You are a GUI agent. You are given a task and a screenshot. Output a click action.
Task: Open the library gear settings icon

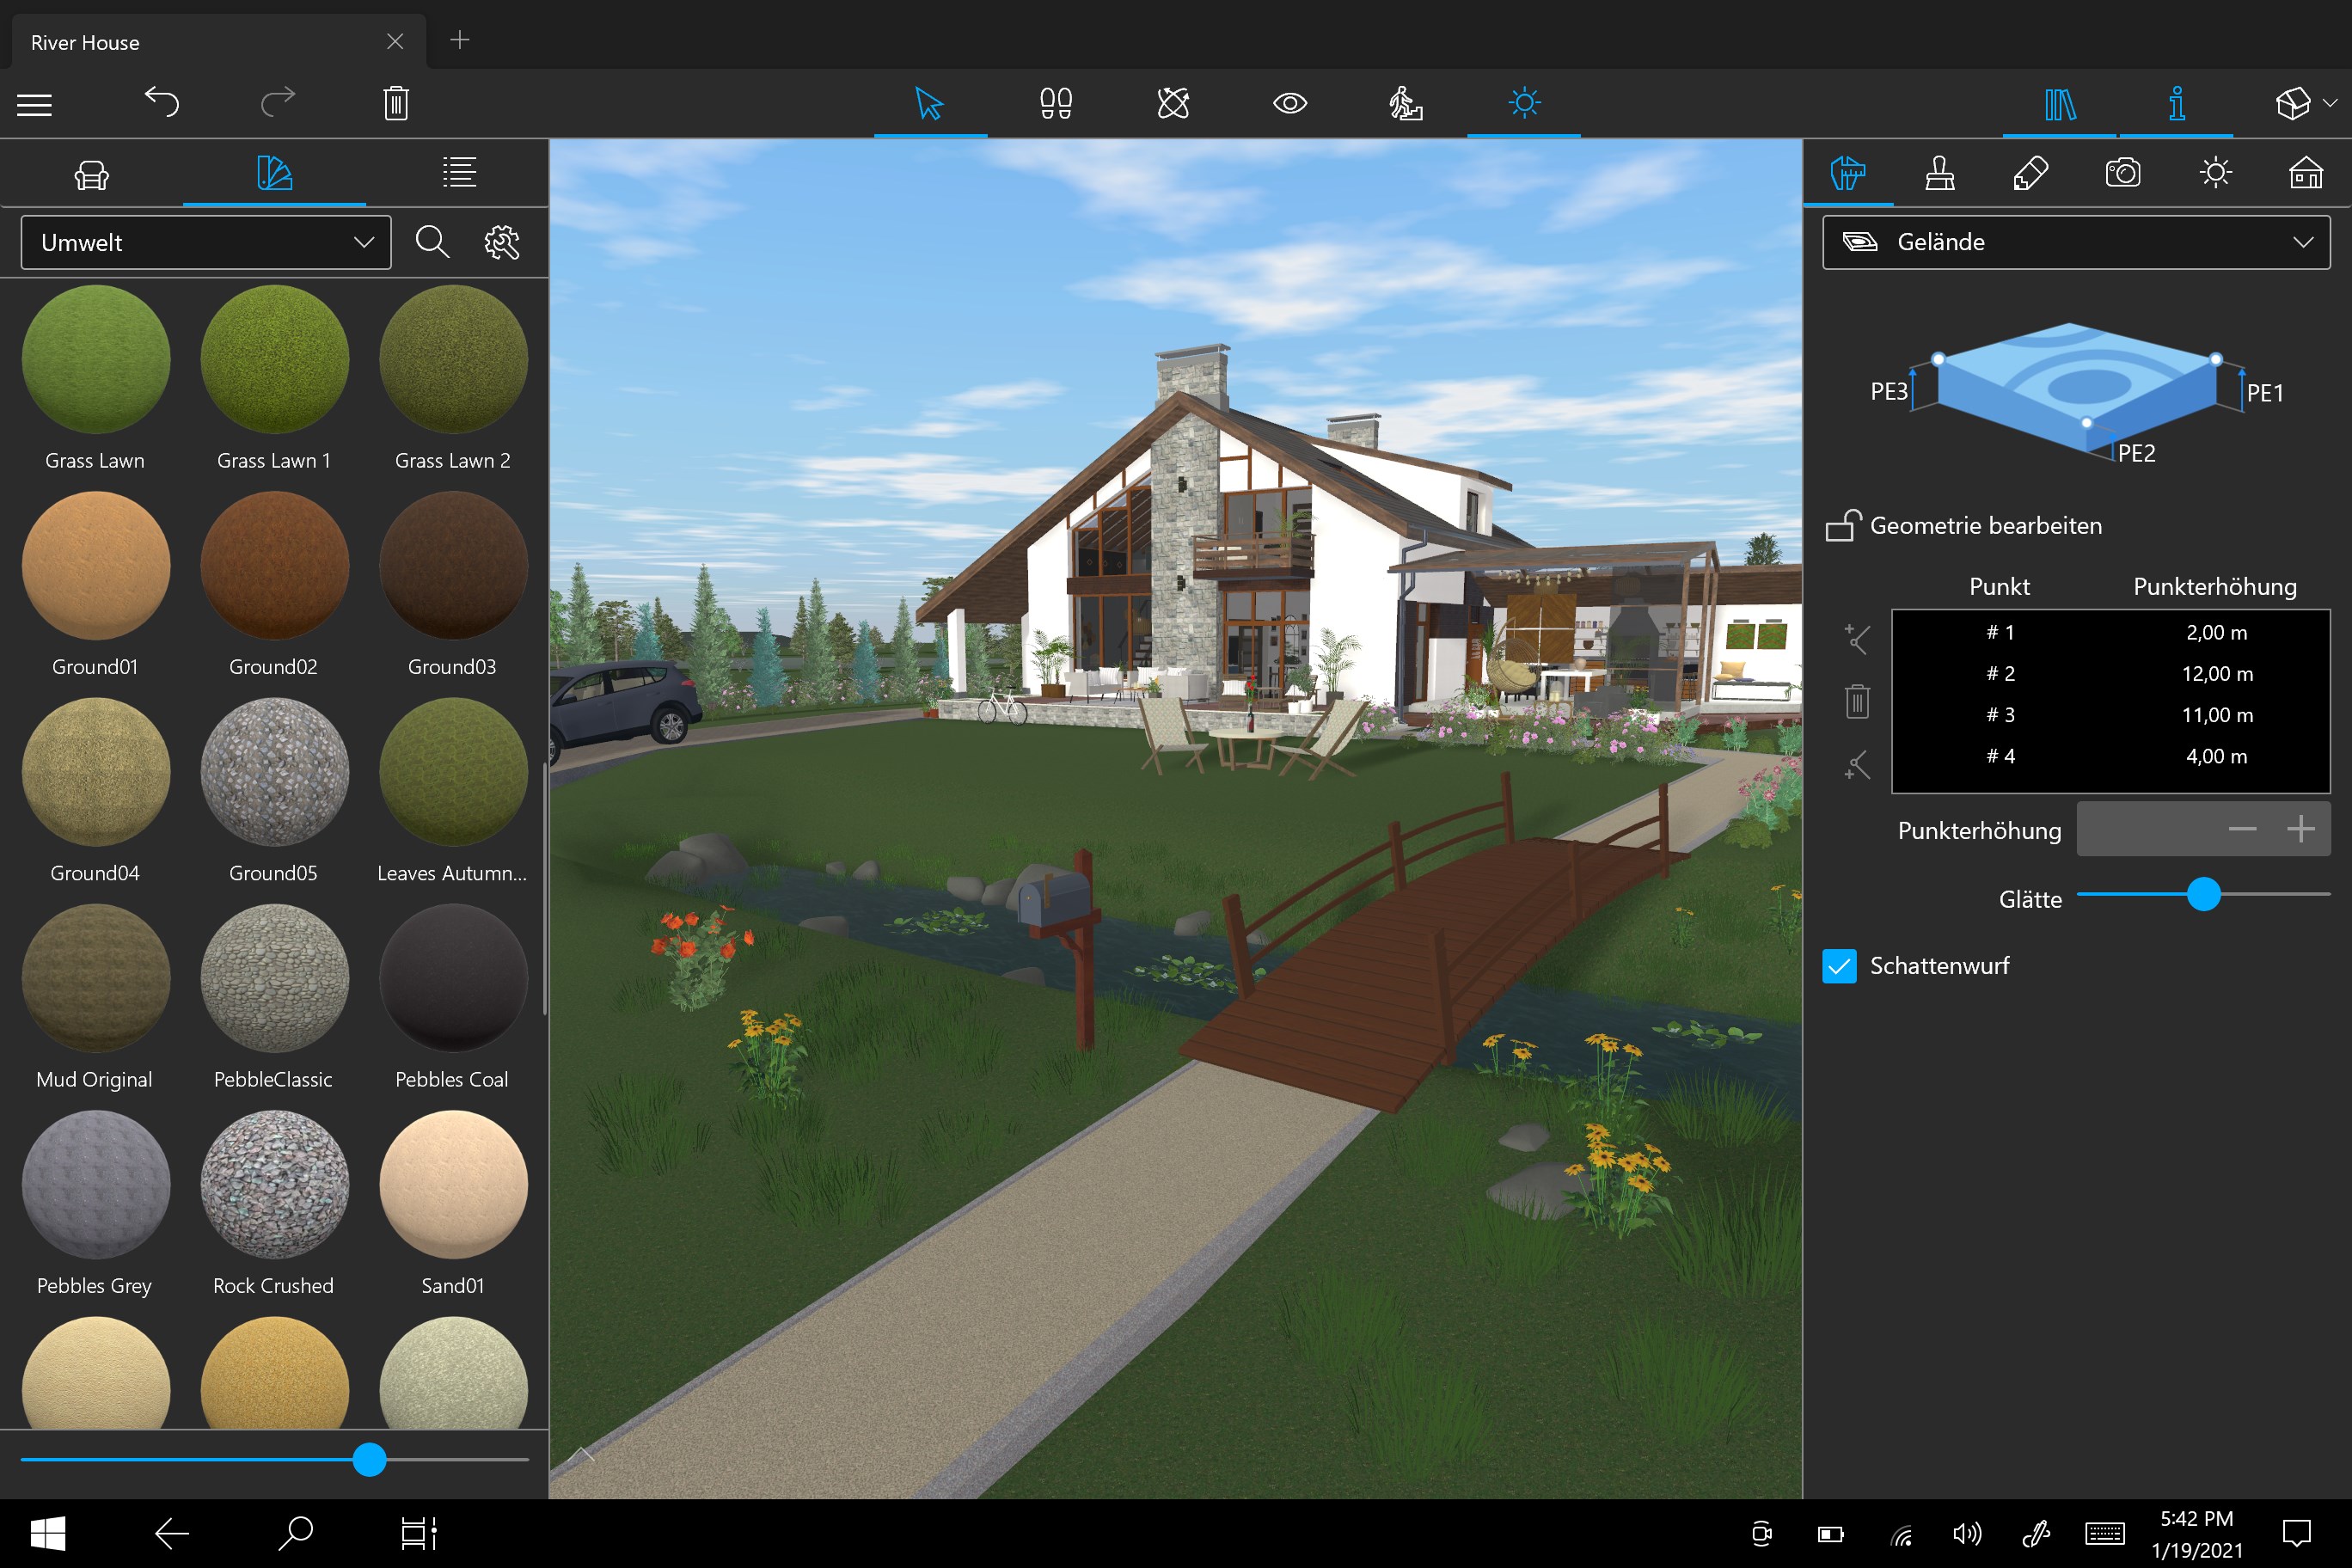[x=502, y=242]
